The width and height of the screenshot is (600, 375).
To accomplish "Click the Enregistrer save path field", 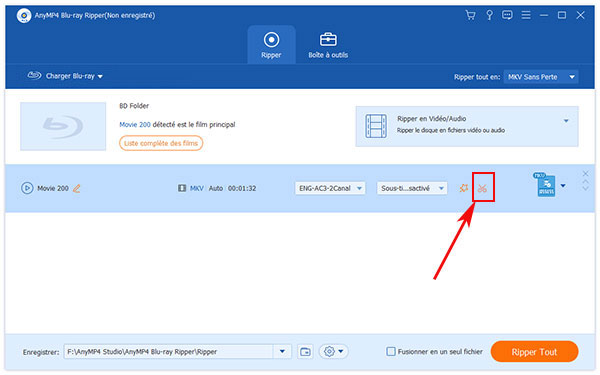I will (x=168, y=352).
